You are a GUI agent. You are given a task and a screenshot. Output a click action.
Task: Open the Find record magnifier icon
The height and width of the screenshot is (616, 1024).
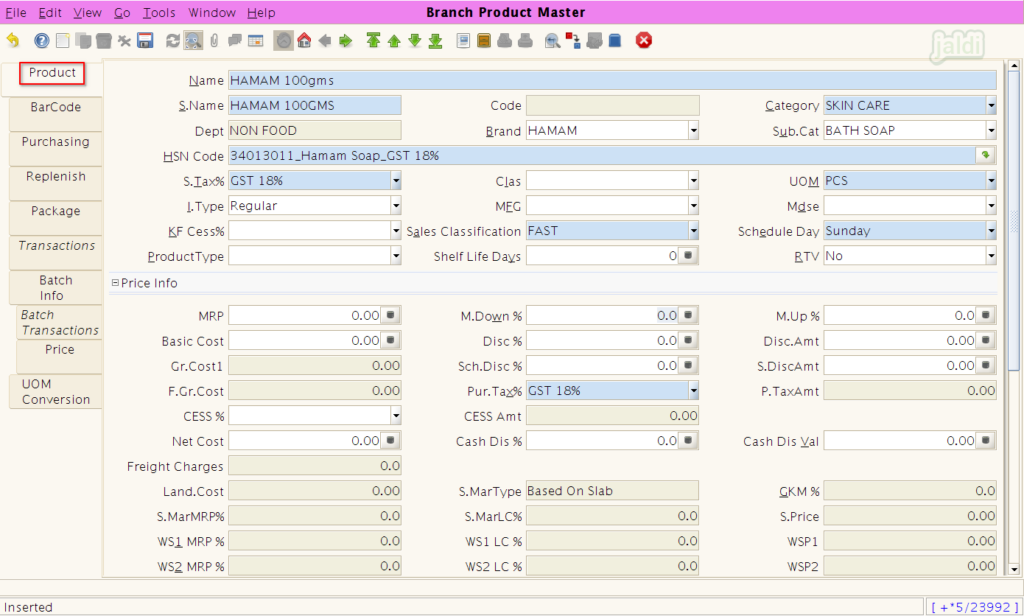(193, 41)
